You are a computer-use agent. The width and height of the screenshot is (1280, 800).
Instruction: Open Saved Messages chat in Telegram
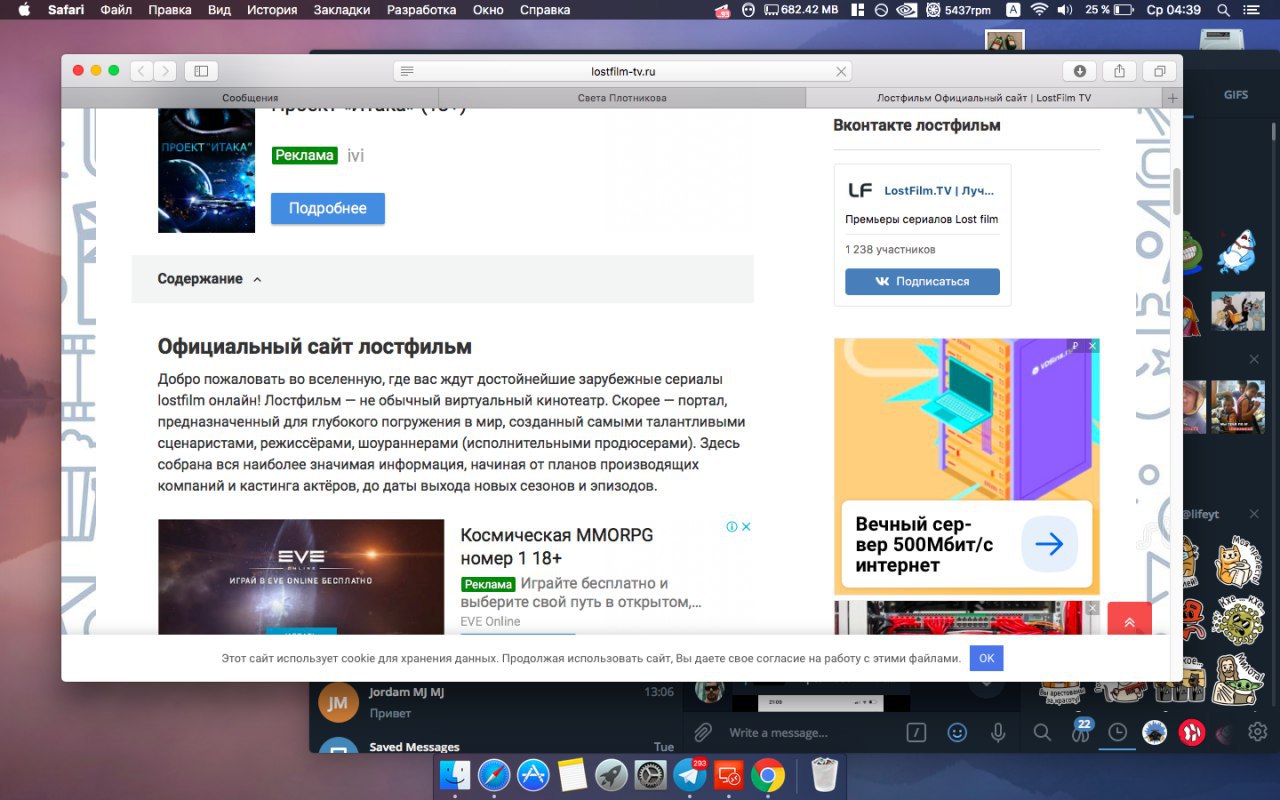point(495,746)
